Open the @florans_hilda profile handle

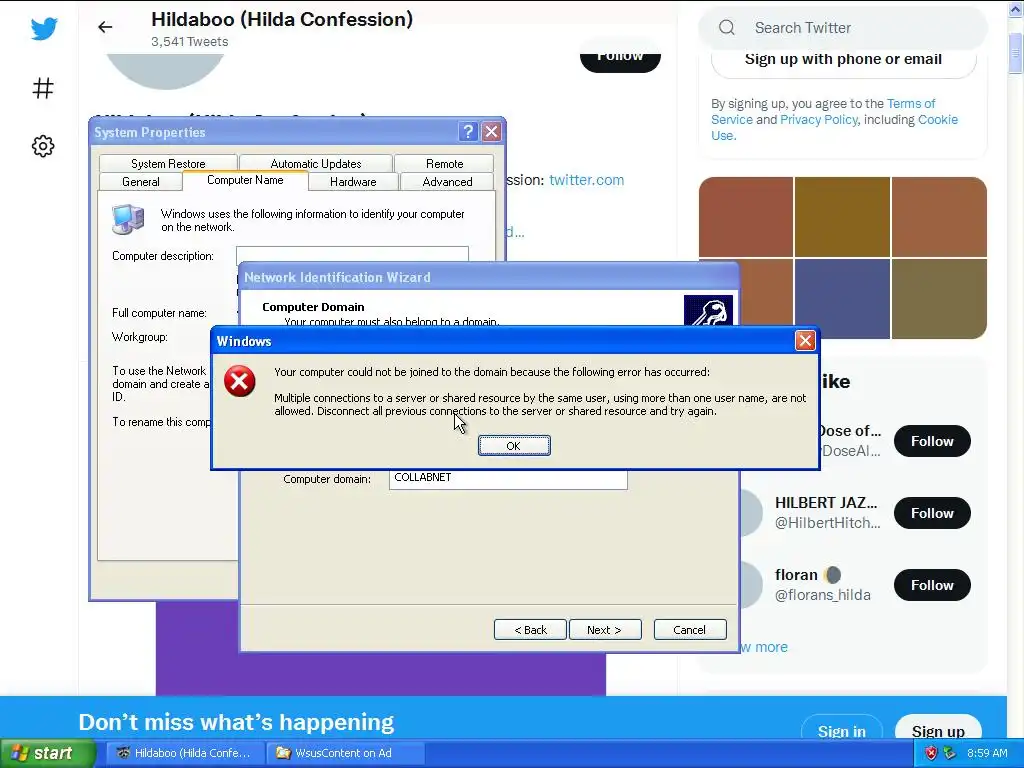tap(823, 595)
